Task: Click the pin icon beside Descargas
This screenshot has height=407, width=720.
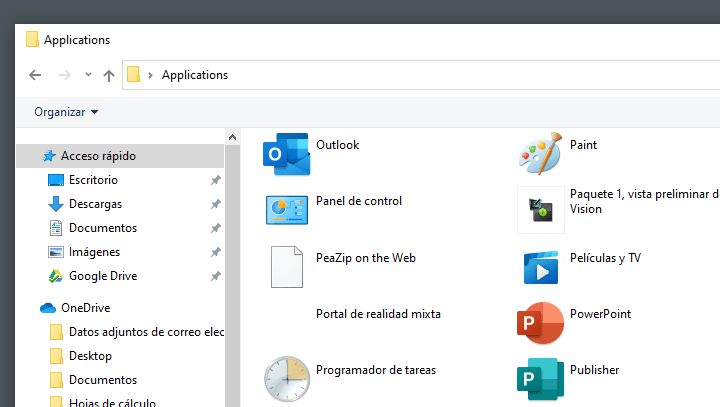Action: pyautogui.click(x=215, y=204)
